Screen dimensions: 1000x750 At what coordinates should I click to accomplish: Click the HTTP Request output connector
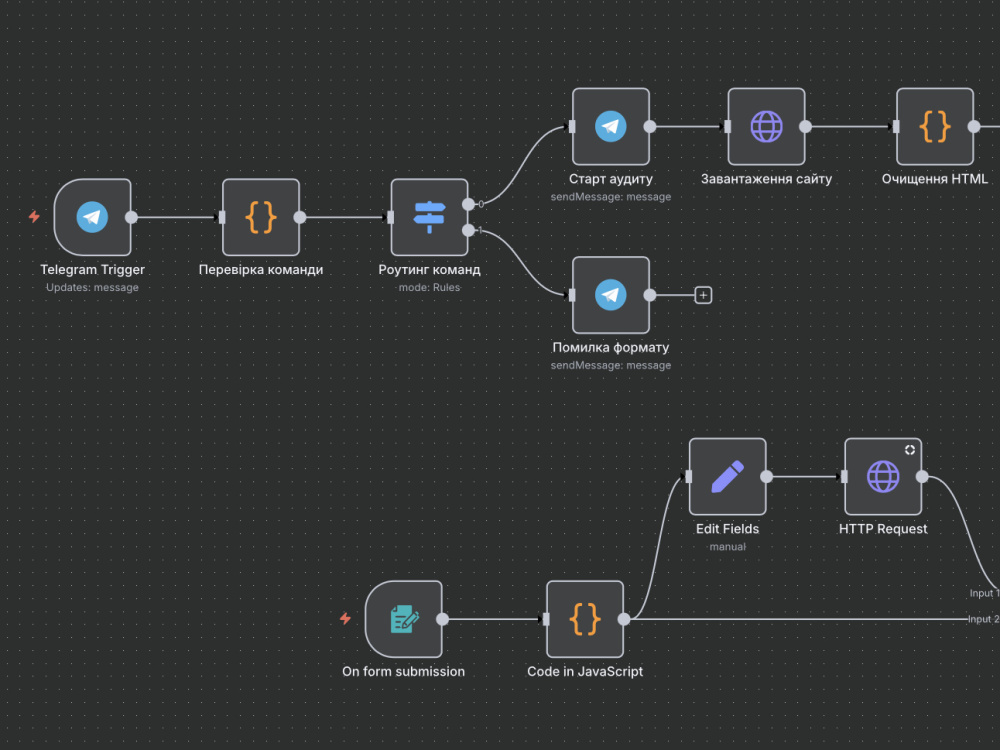pyautogui.click(x=922, y=476)
